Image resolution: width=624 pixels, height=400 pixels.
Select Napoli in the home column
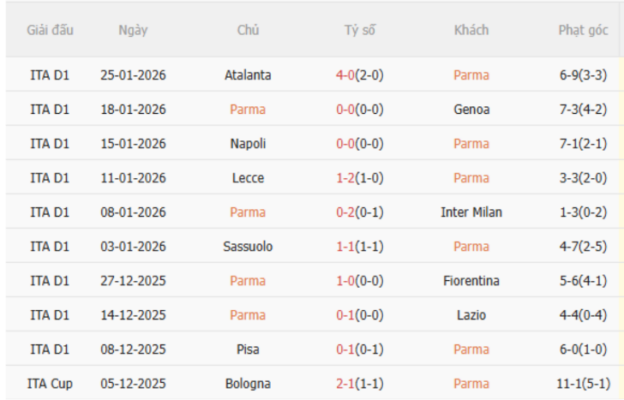tap(248, 144)
